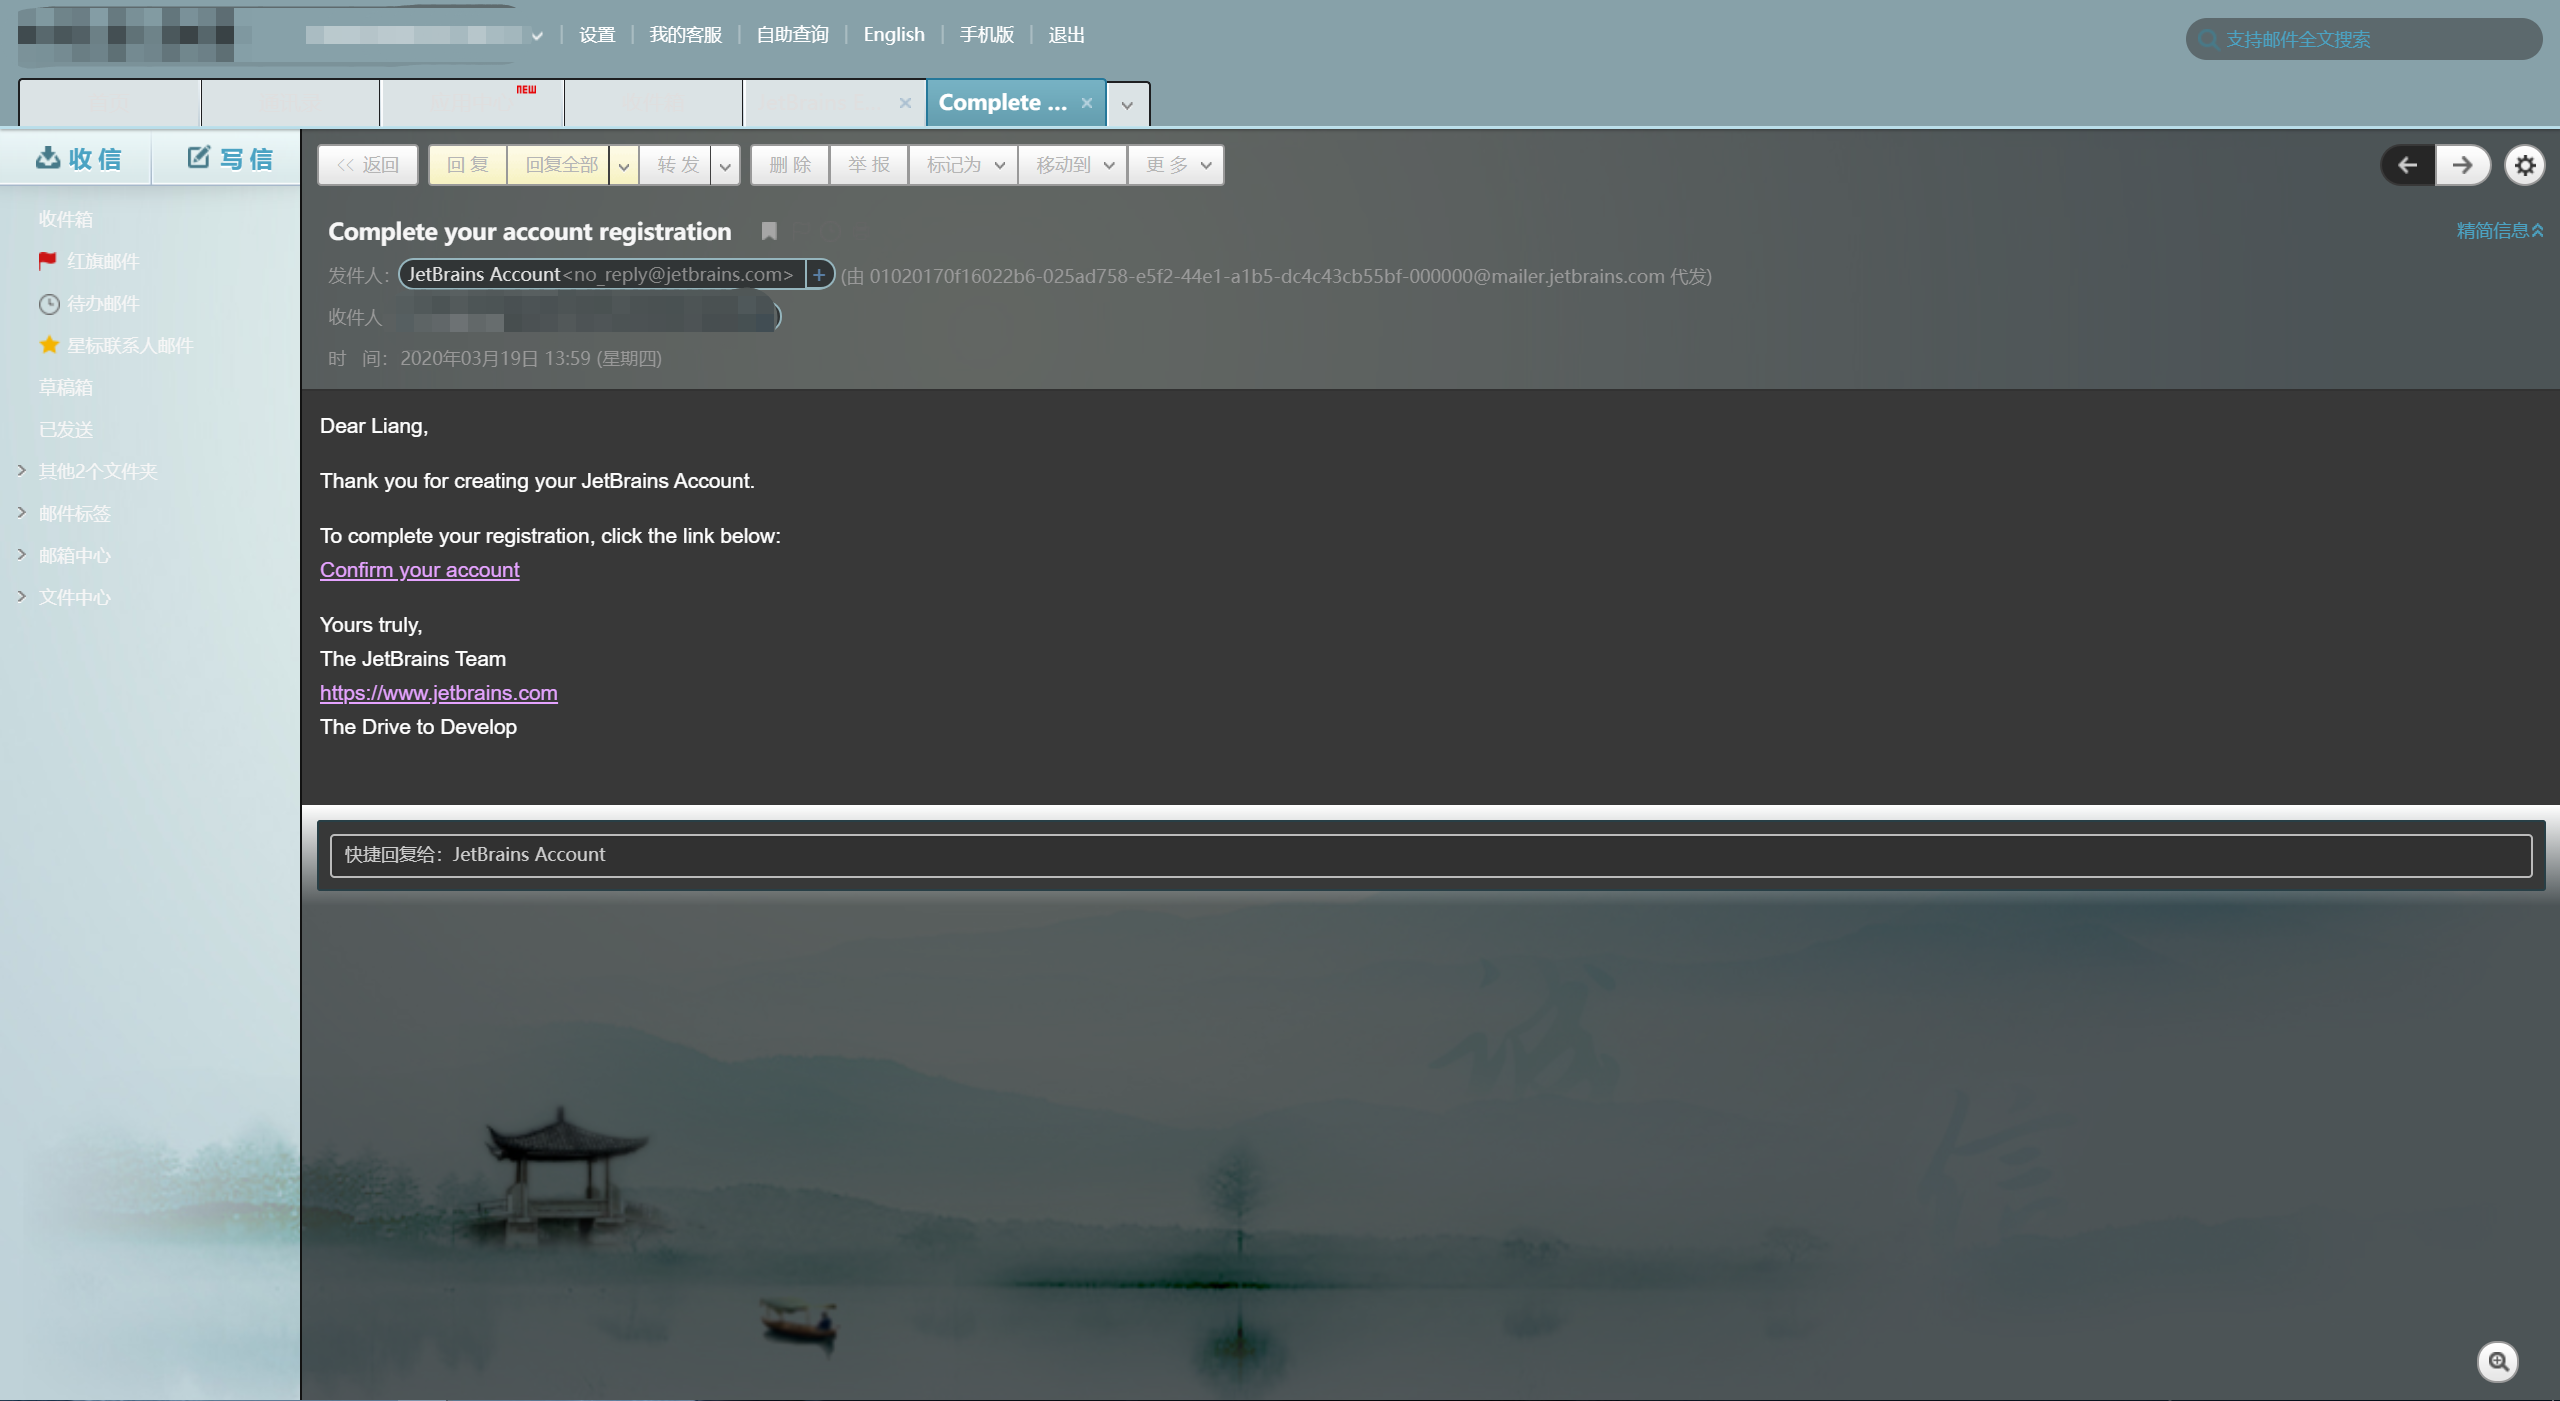The image size is (2560, 1401).
Task: Focus the 支持邮件全文搜索 search box
Action: [2364, 39]
